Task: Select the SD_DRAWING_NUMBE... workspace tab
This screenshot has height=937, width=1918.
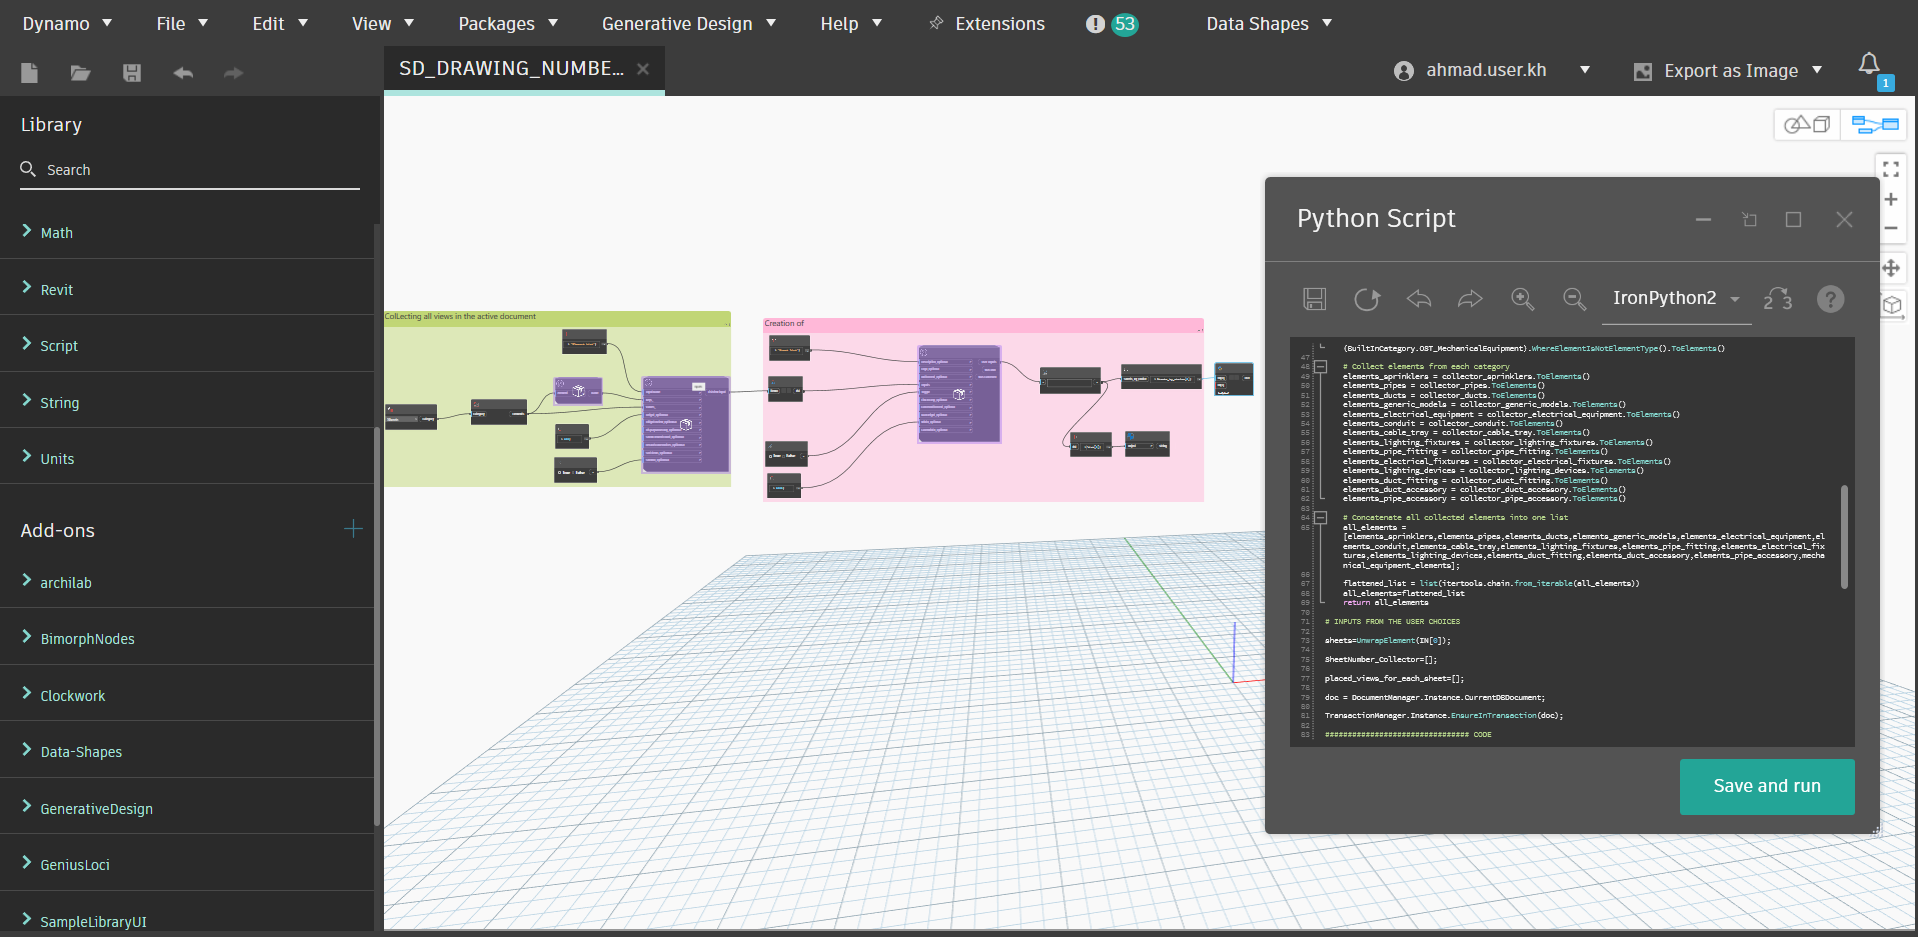Action: [x=511, y=69]
